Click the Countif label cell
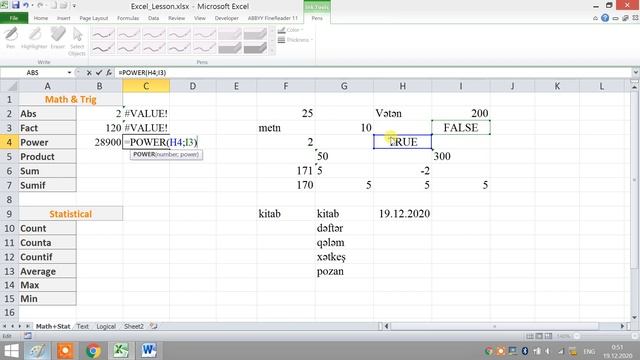 pos(47,257)
